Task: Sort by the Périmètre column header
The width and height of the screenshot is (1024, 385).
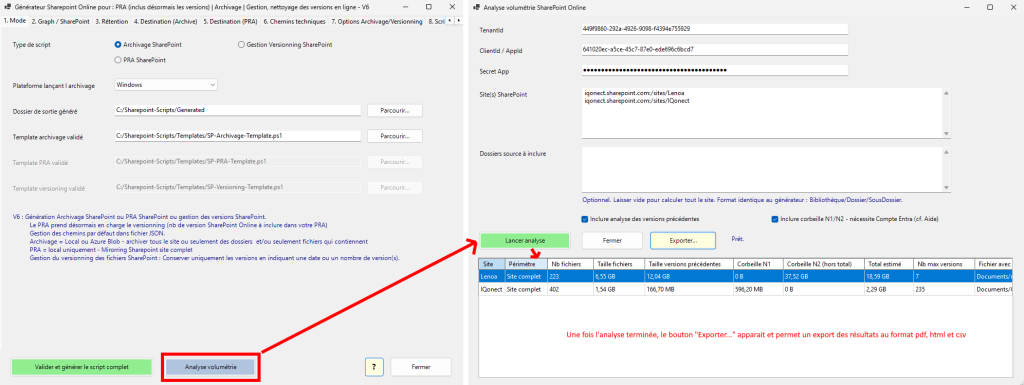Action: click(526, 264)
